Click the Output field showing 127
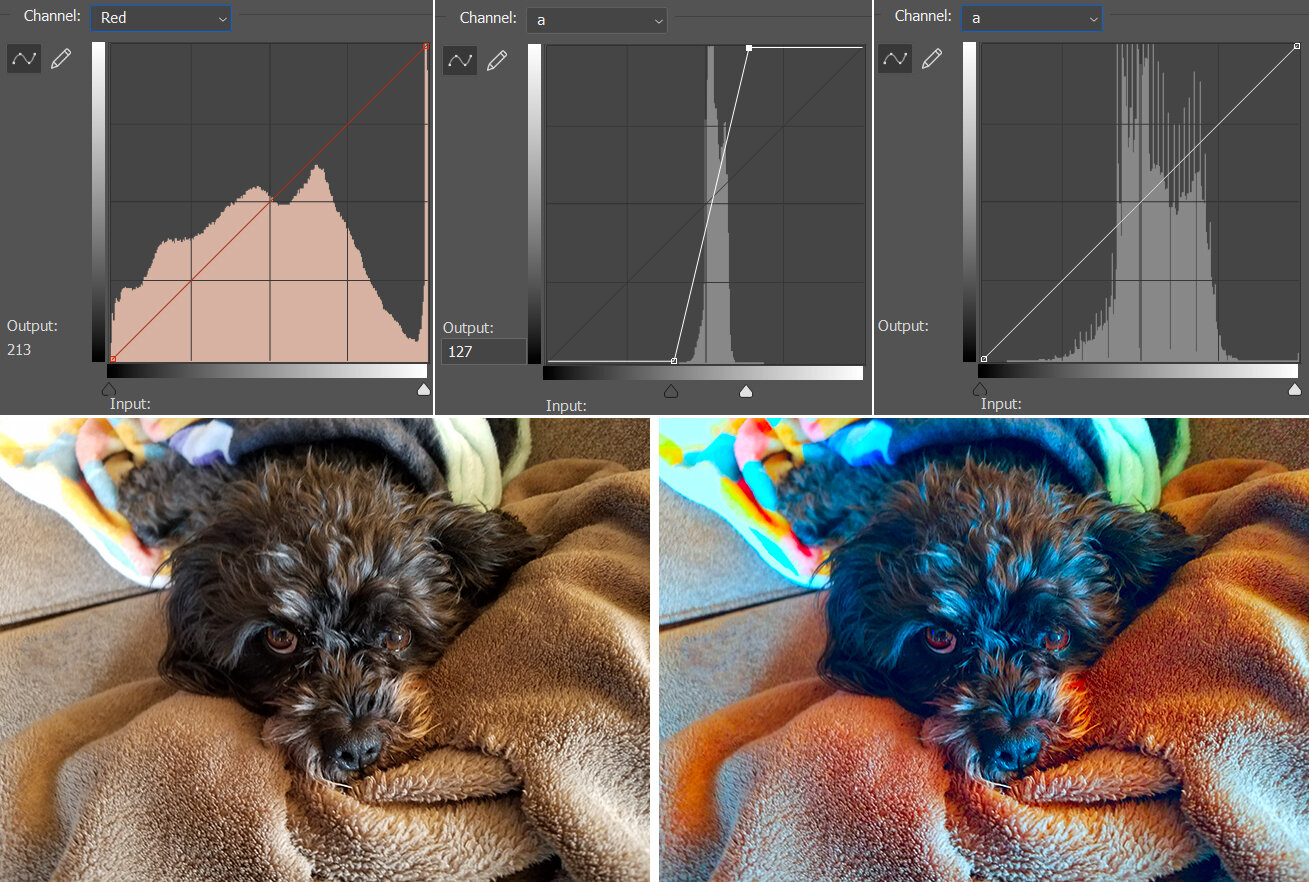 tap(484, 352)
